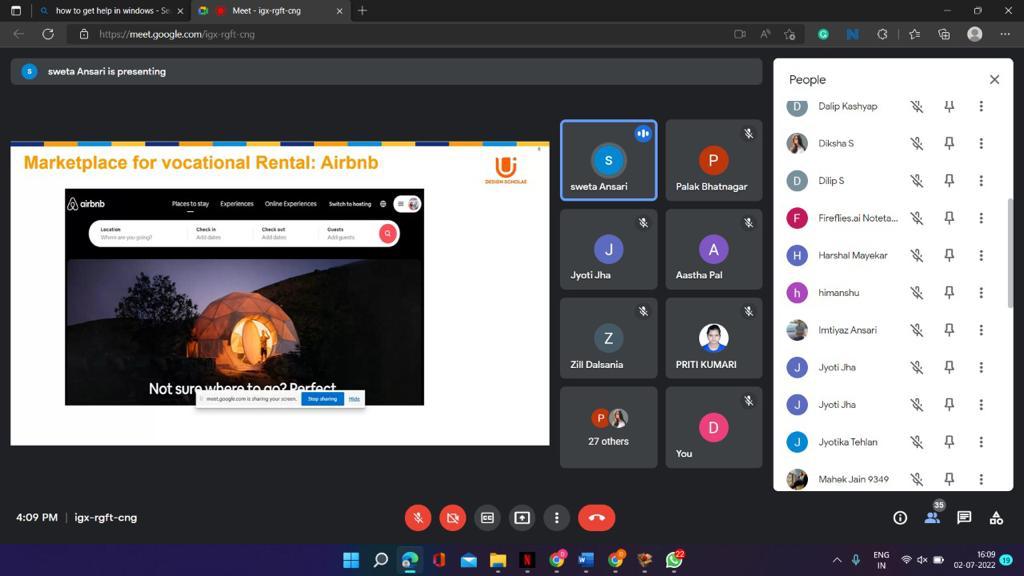Image resolution: width=1024 pixels, height=576 pixels.
Task: Open the Activities icon
Action: 996,517
